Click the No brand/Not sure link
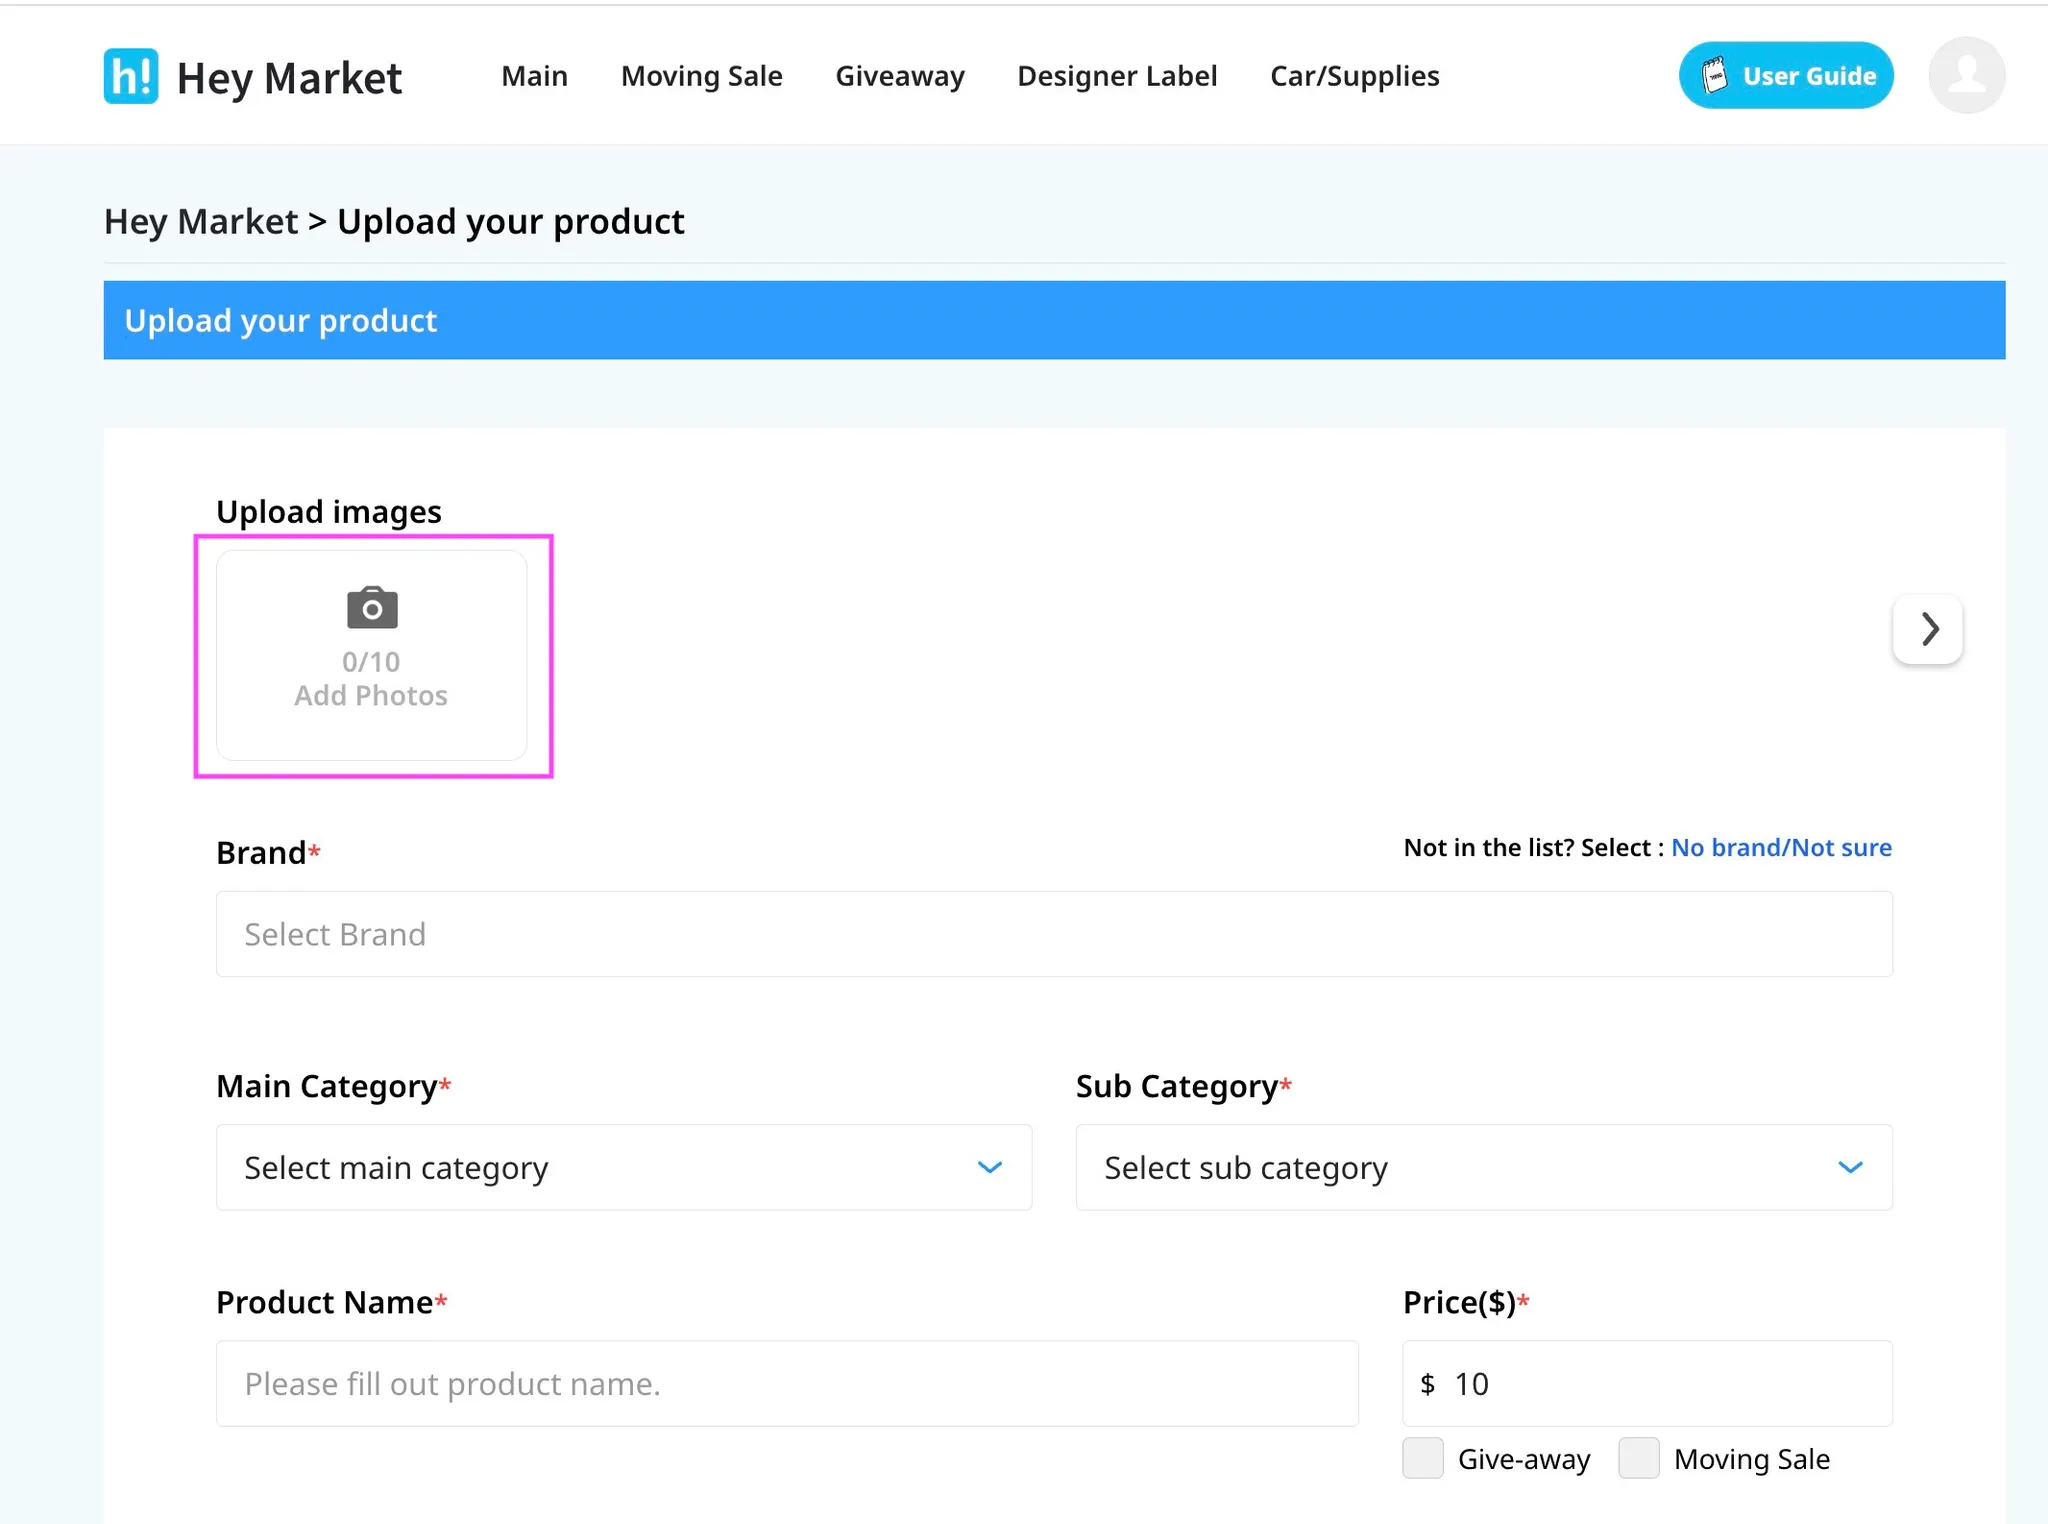2048x1524 pixels. click(1781, 848)
